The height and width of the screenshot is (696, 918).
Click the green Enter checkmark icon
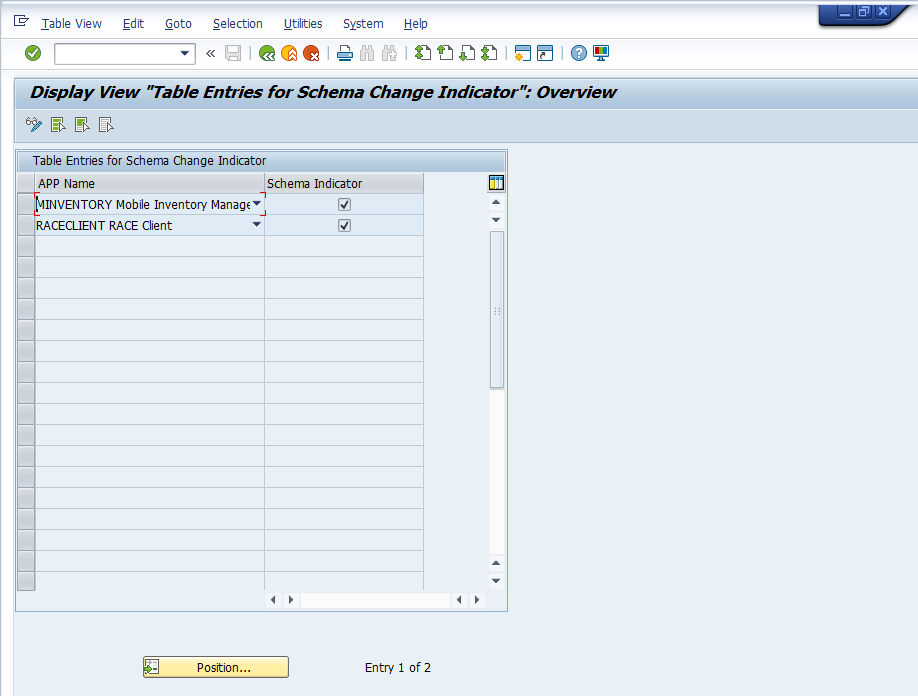(33, 53)
